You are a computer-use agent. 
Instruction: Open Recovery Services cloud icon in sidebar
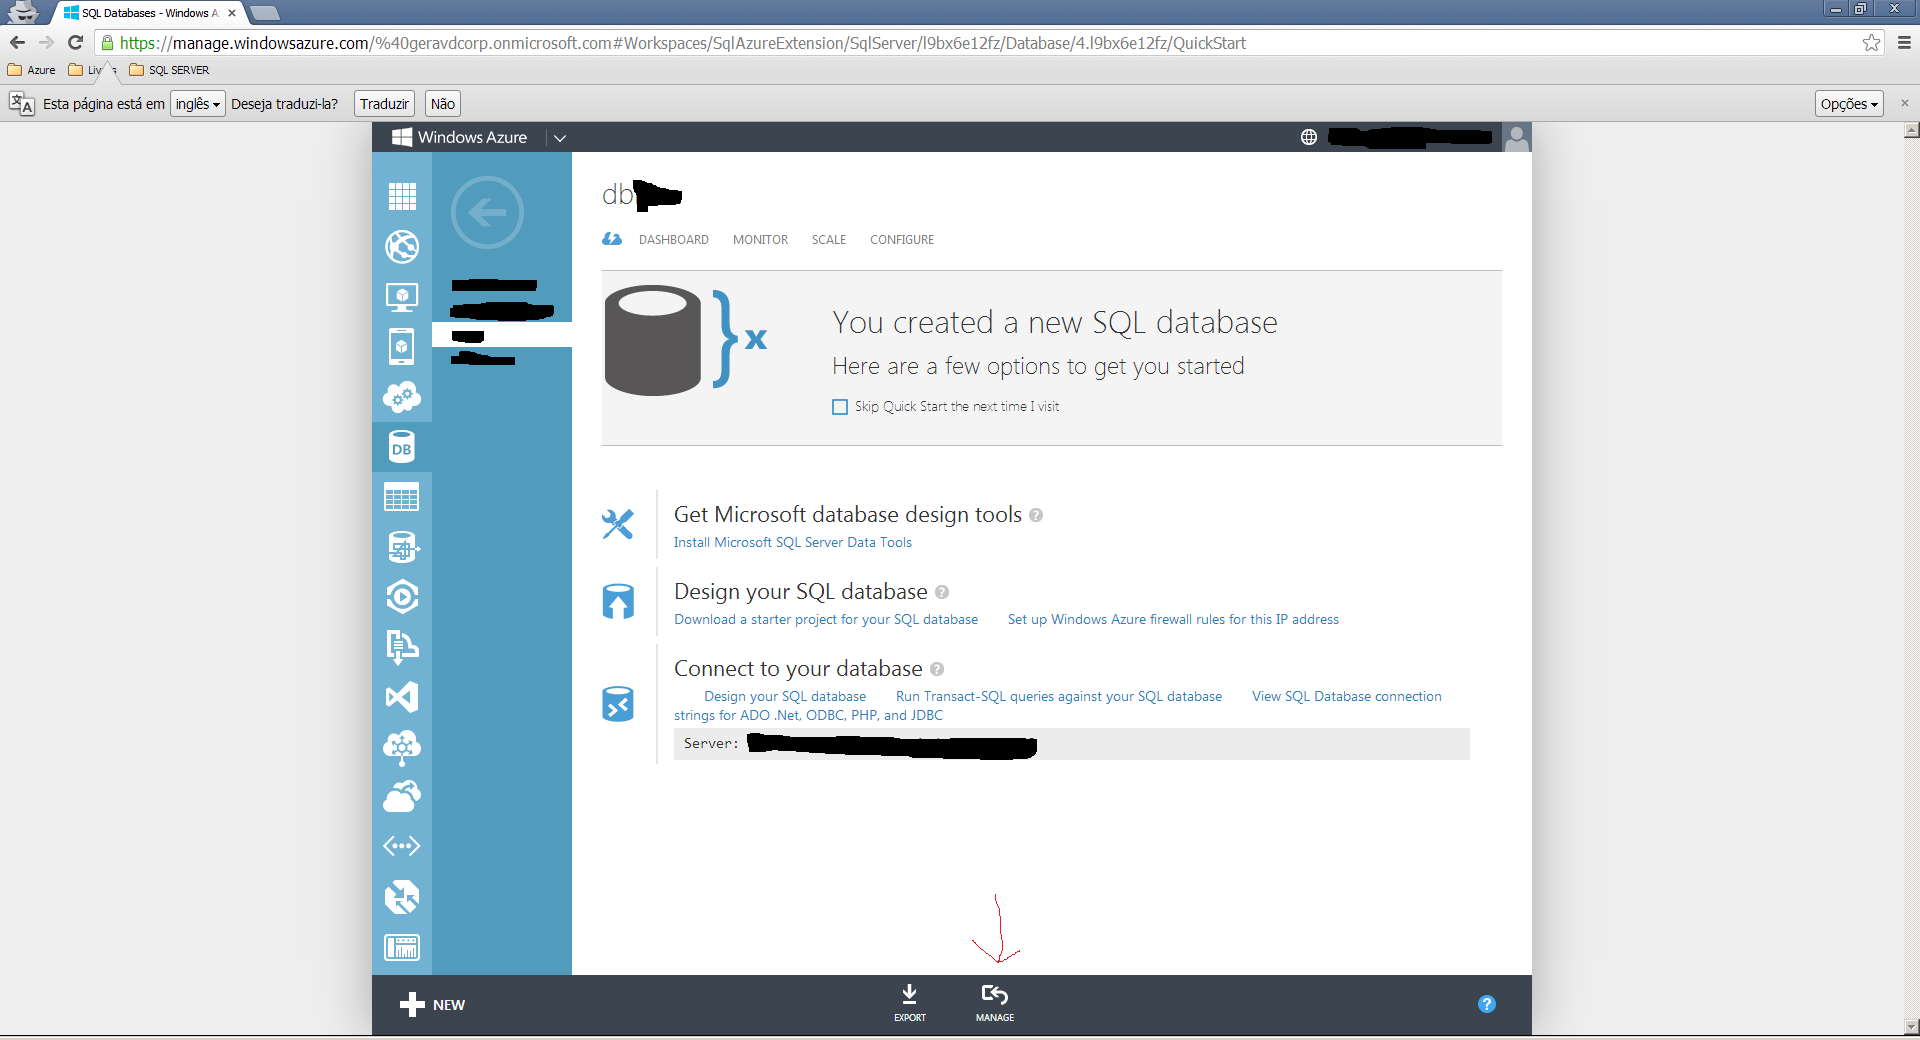coord(402,797)
